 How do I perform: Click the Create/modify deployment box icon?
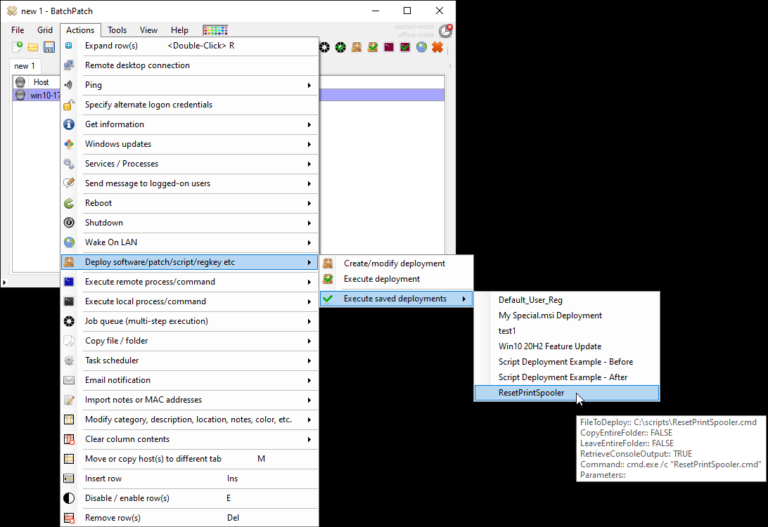(x=328, y=264)
